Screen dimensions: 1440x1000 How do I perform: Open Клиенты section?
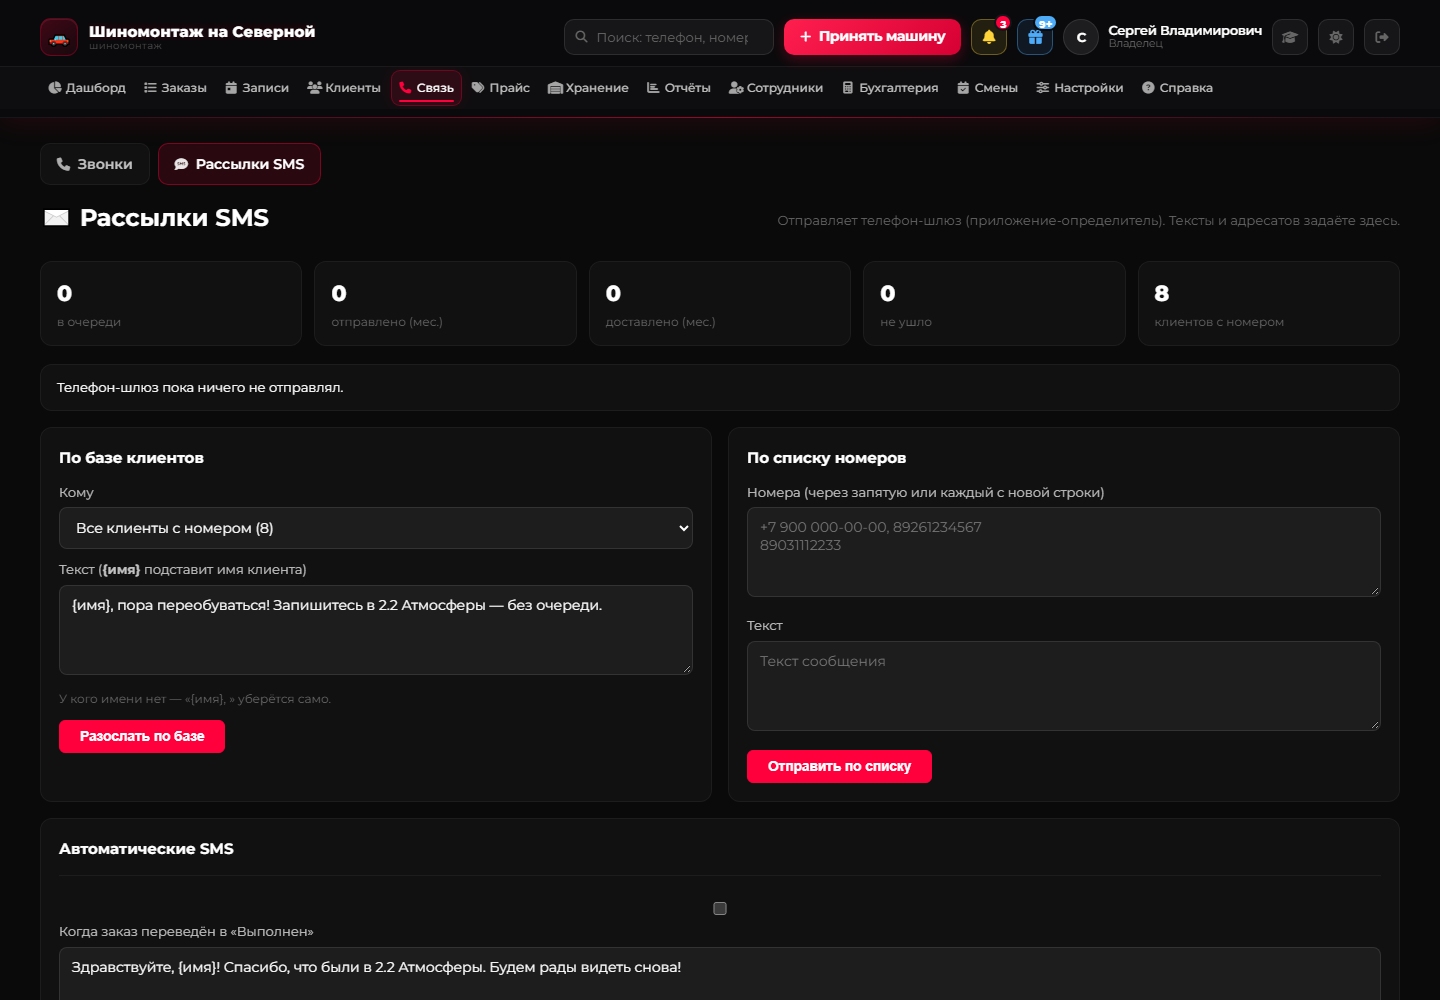(344, 88)
